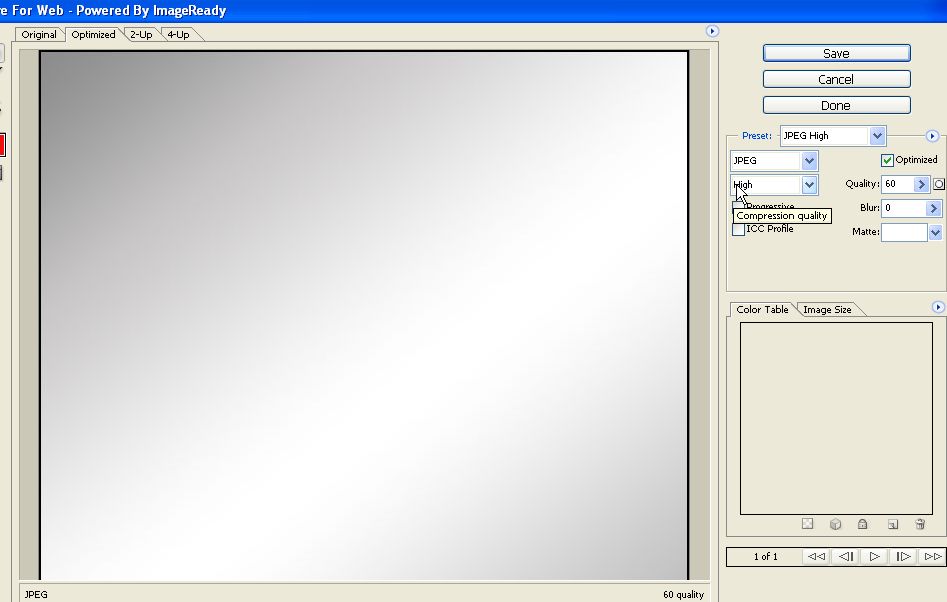The width and height of the screenshot is (947, 602).
Task: Click the web-safe cube shift icon
Action: [835, 524]
